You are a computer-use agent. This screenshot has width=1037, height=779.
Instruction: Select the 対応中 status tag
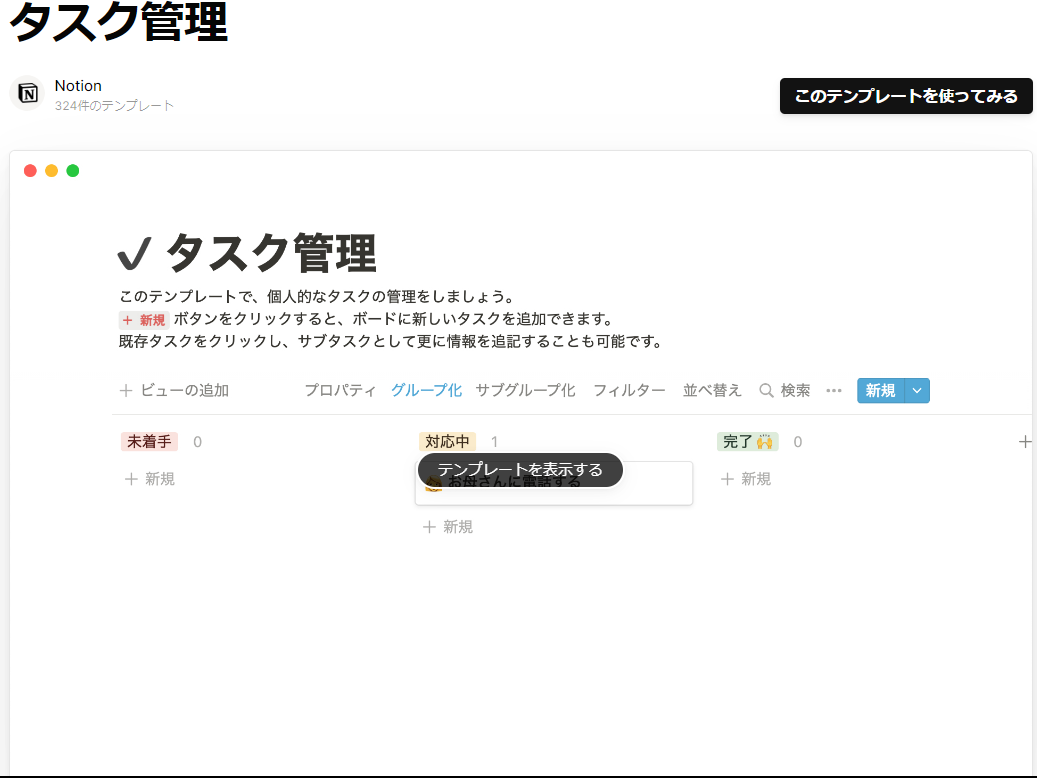447,441
